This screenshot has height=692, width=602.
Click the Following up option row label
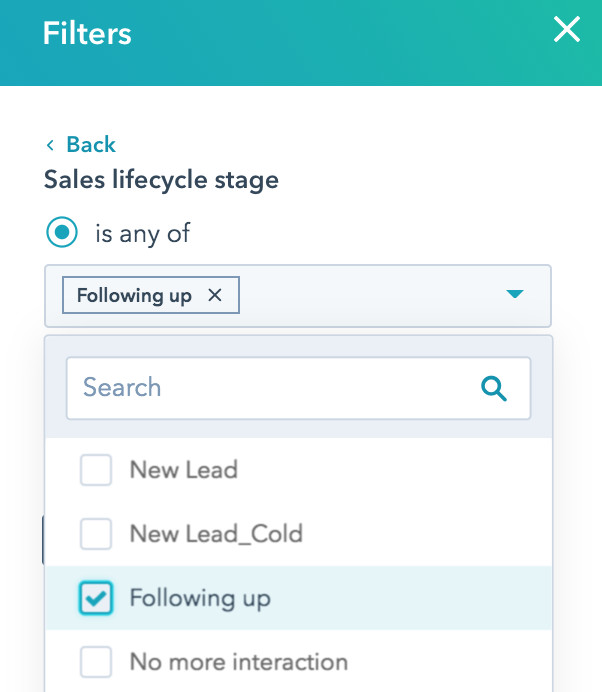pos(200,598)
